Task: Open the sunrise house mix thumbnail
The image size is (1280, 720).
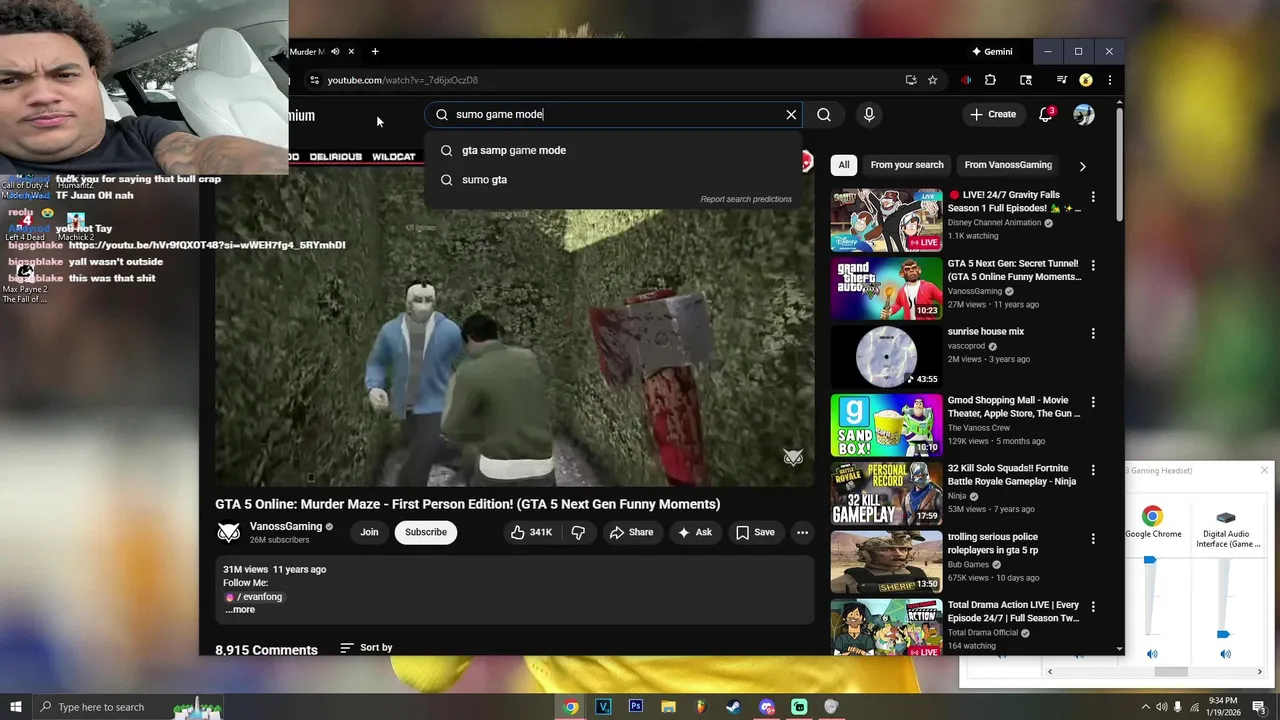Action: pyautogui.click(x=886, y=357)
